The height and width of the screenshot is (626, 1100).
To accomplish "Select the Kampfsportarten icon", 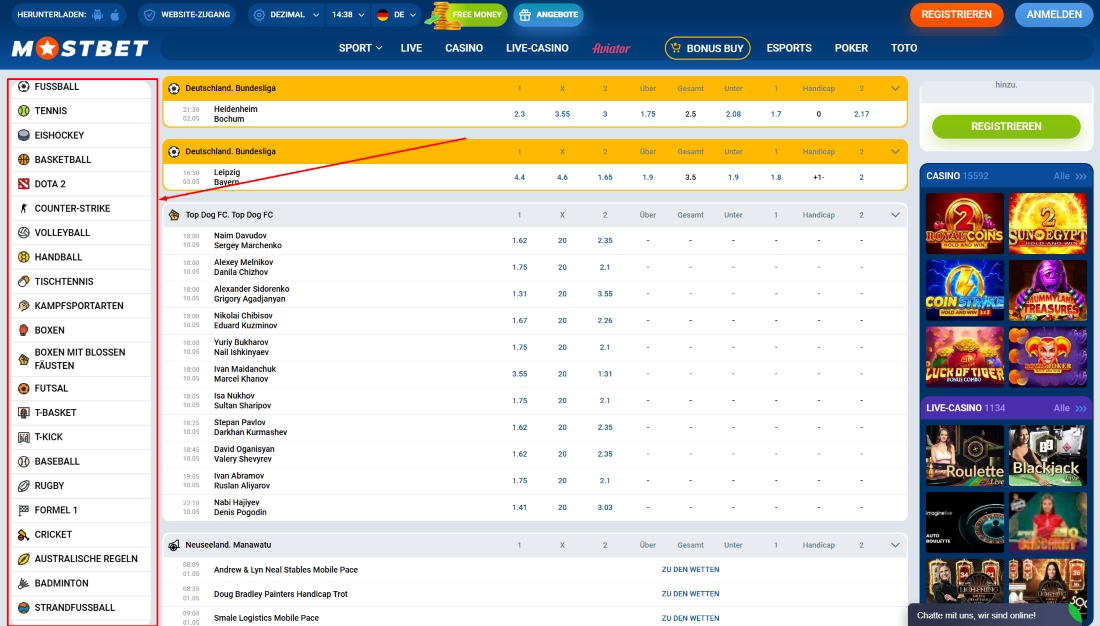I will click(24, 306).
